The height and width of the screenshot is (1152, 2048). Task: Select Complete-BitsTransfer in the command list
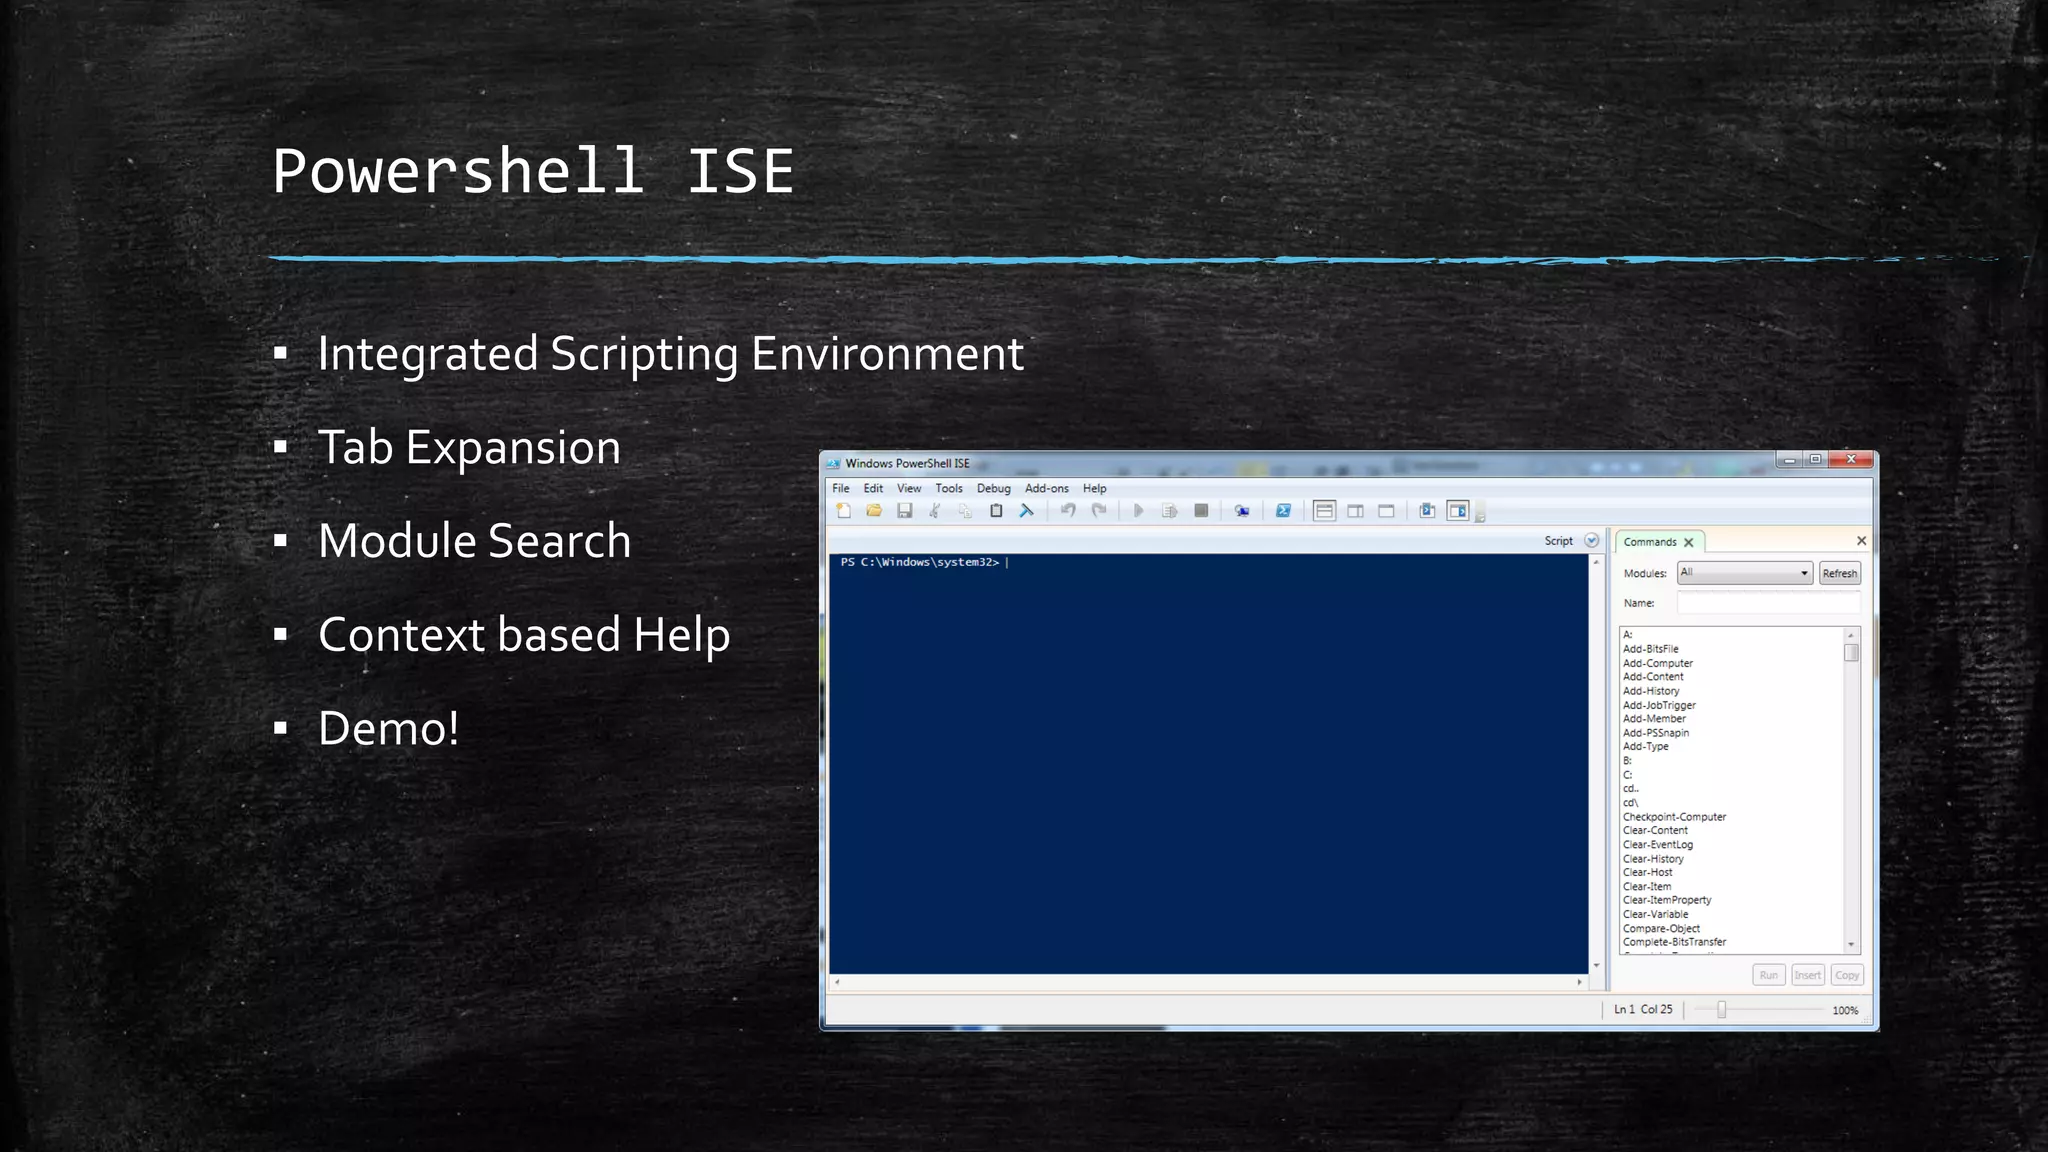1674,942
